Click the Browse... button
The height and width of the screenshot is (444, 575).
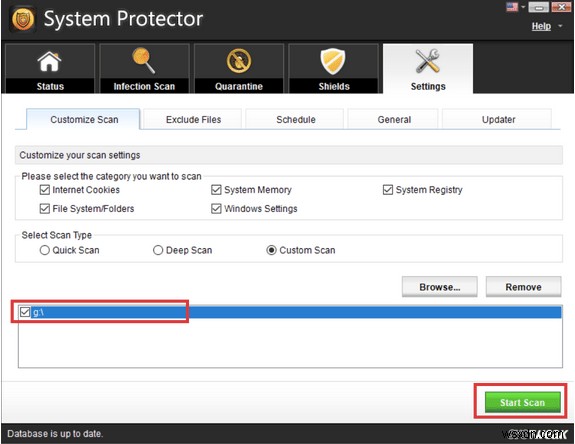(439, 287)
